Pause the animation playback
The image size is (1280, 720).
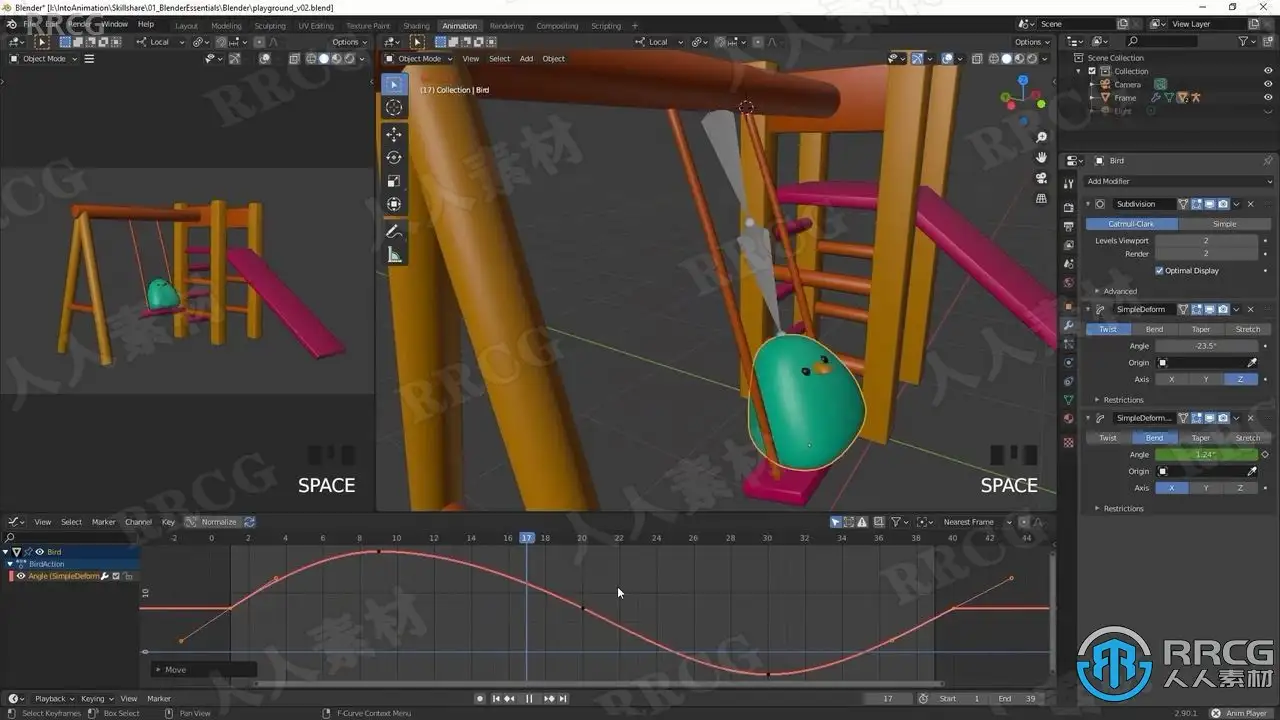pyautogui.click(x=529, y=699)
